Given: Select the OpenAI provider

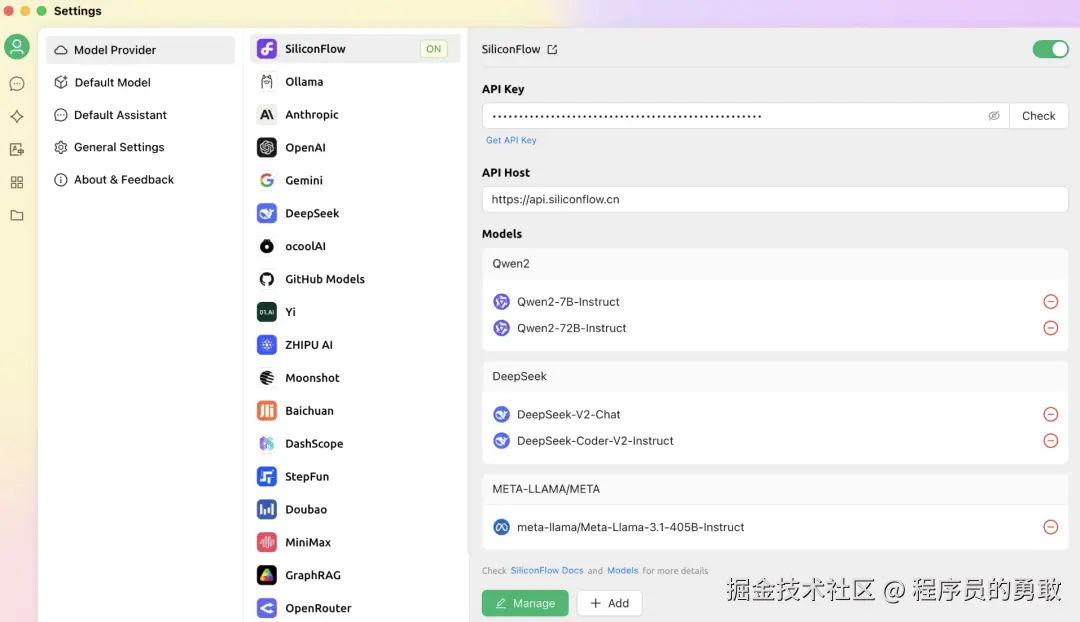Looking at the screenshot, I should click(354, 147).
